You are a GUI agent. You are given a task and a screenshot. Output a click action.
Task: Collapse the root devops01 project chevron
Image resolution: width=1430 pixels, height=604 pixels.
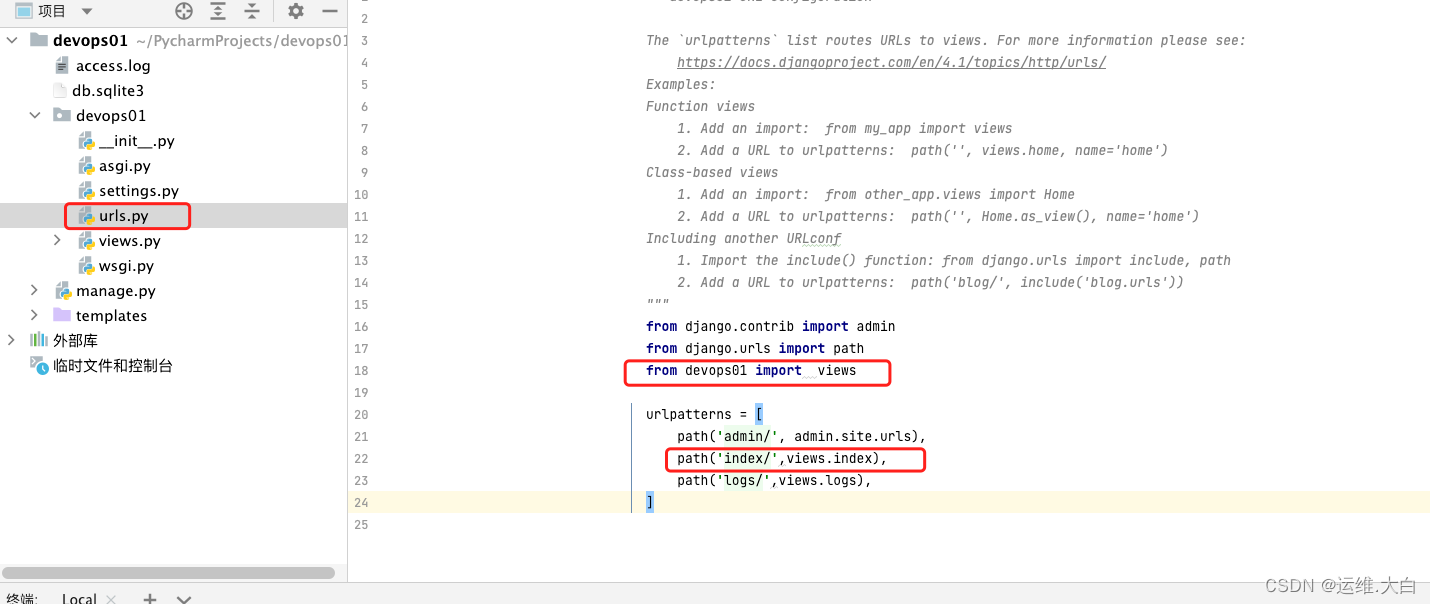tap(12, 40)
